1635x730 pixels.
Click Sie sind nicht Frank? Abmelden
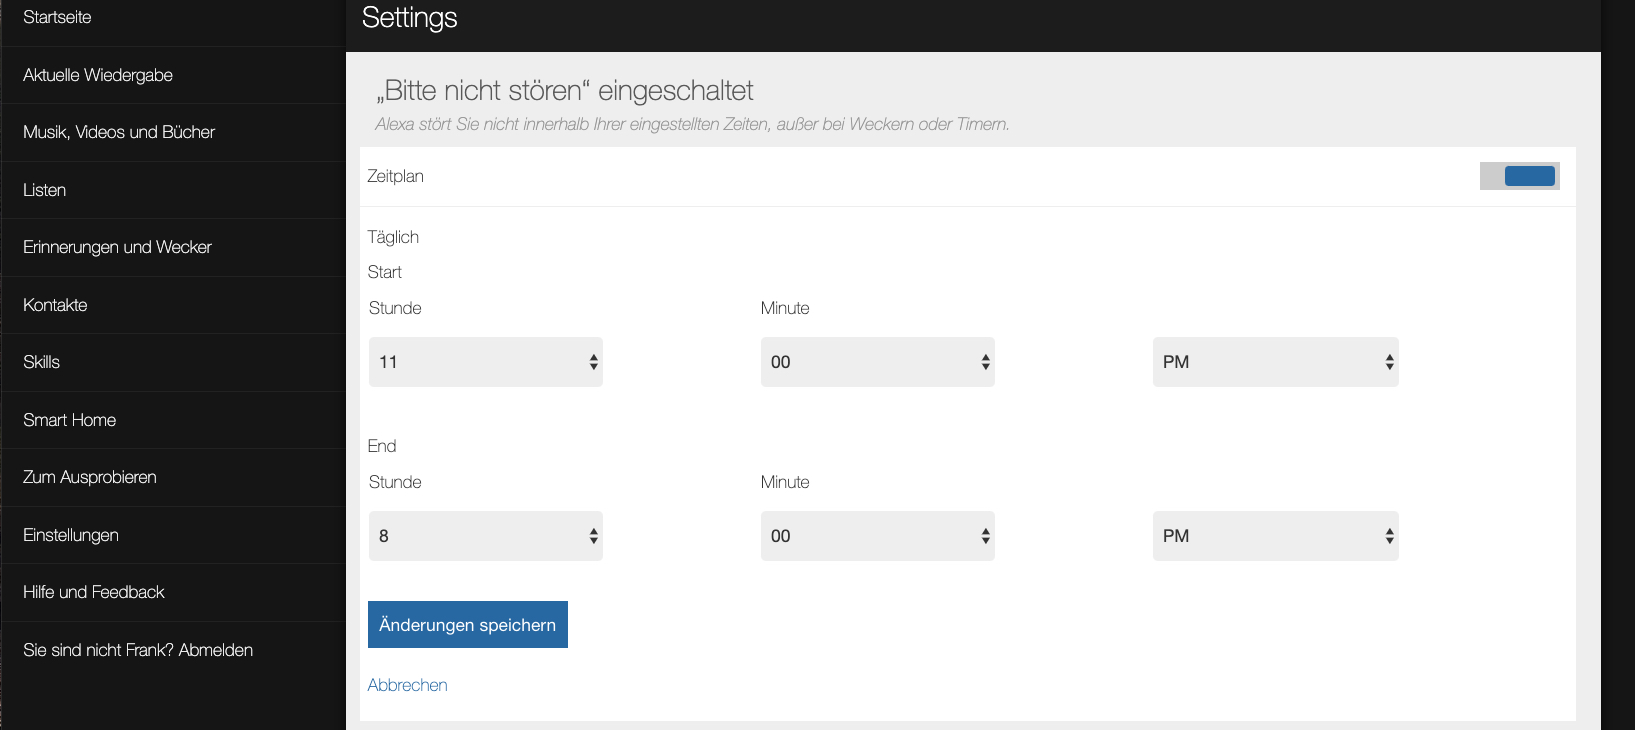click(138, 650)
